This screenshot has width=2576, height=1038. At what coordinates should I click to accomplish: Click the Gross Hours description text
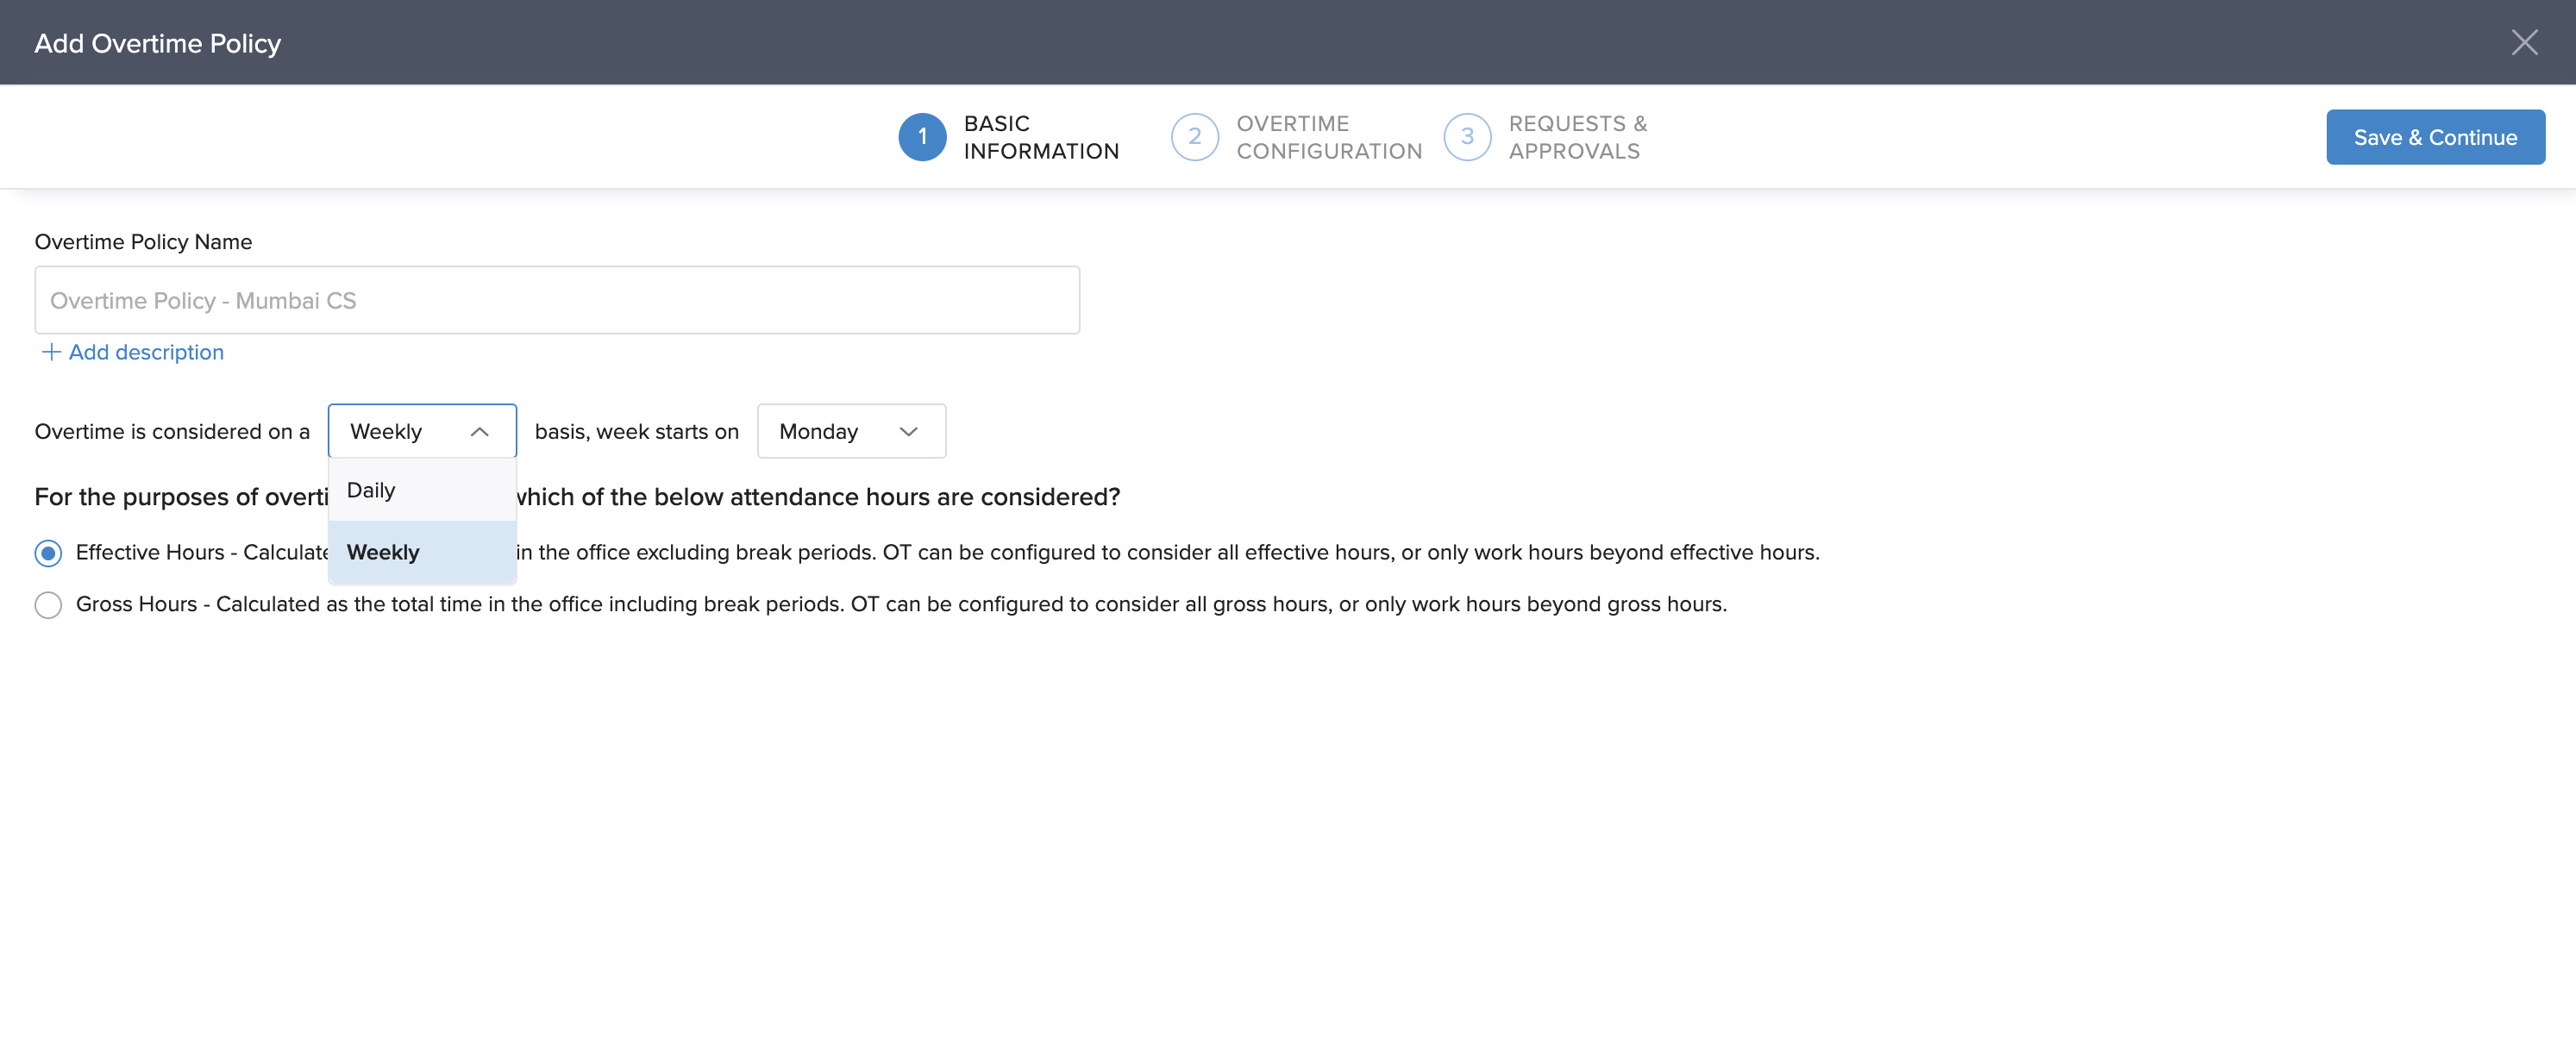coord(900,604)
